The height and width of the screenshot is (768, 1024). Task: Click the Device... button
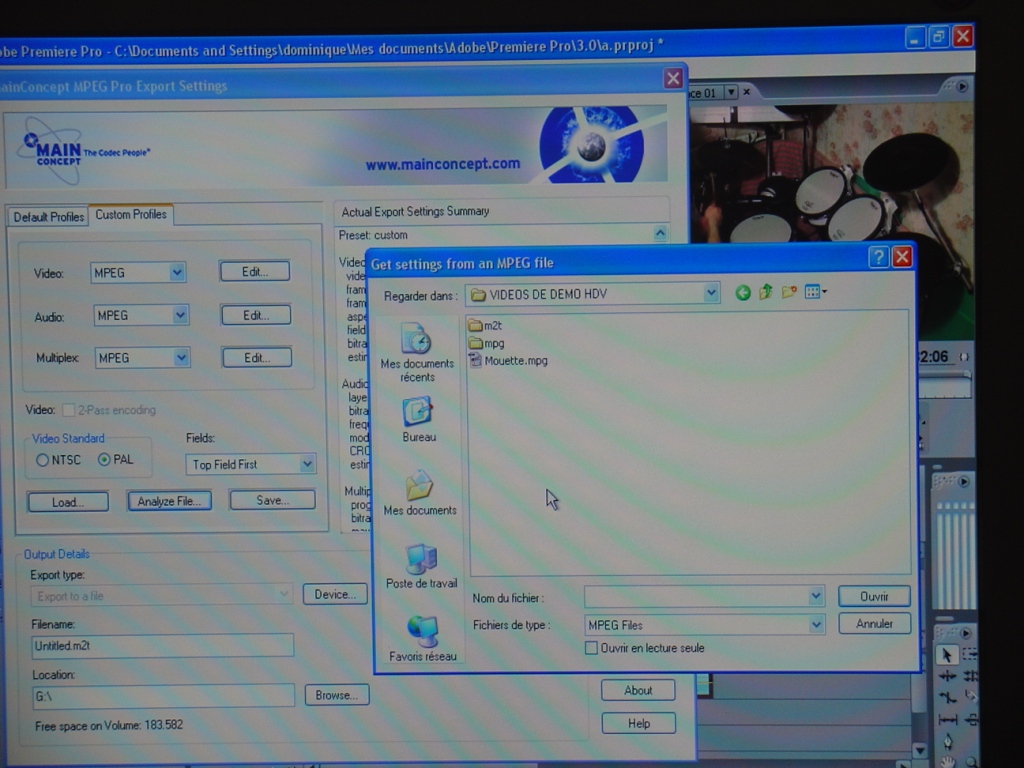tap(335, 594)
